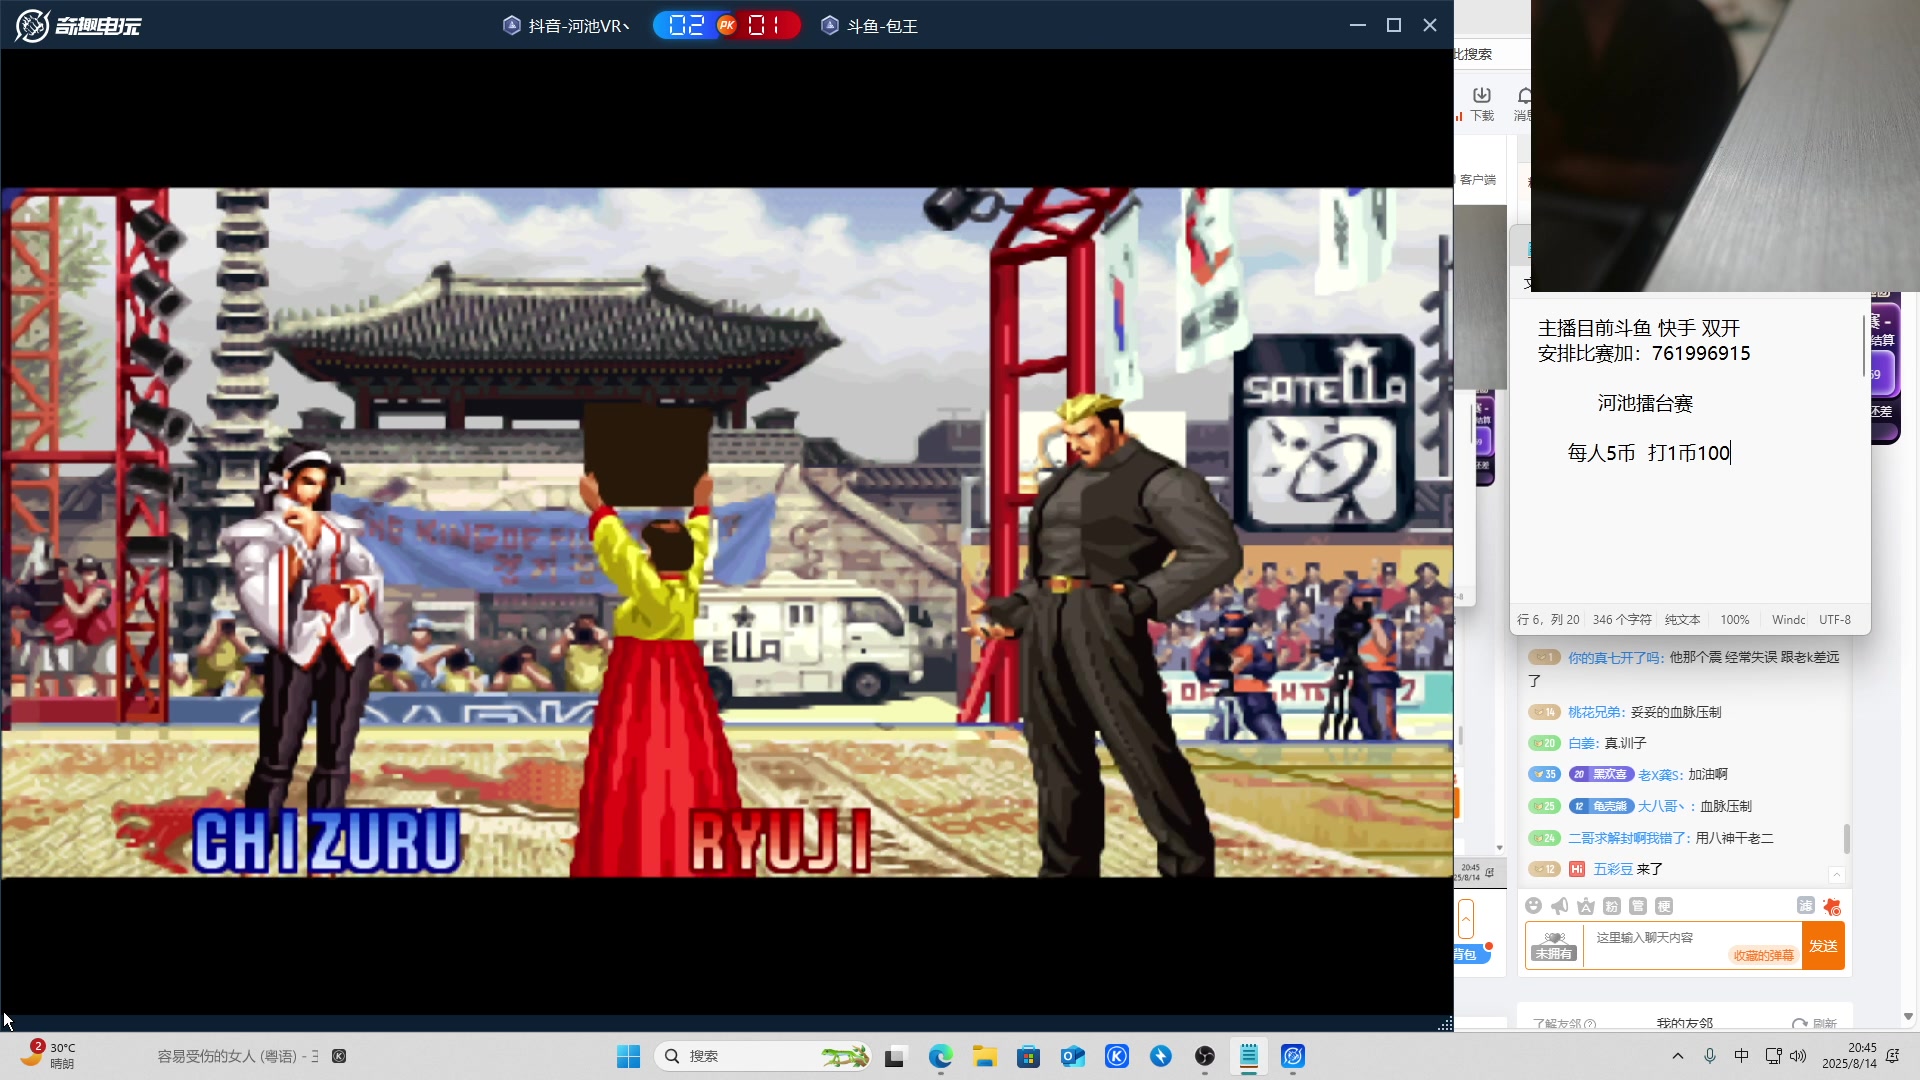
Task: Open the Windows Start menu
Action: tap(628, 1056)
